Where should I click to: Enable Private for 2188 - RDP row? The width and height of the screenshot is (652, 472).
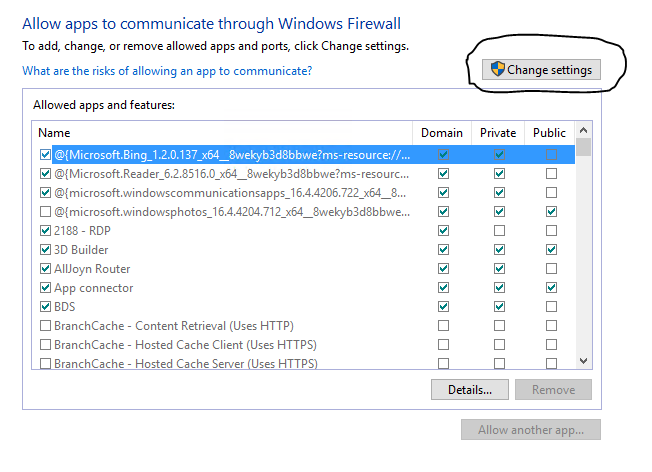click(x=499, y=231)
